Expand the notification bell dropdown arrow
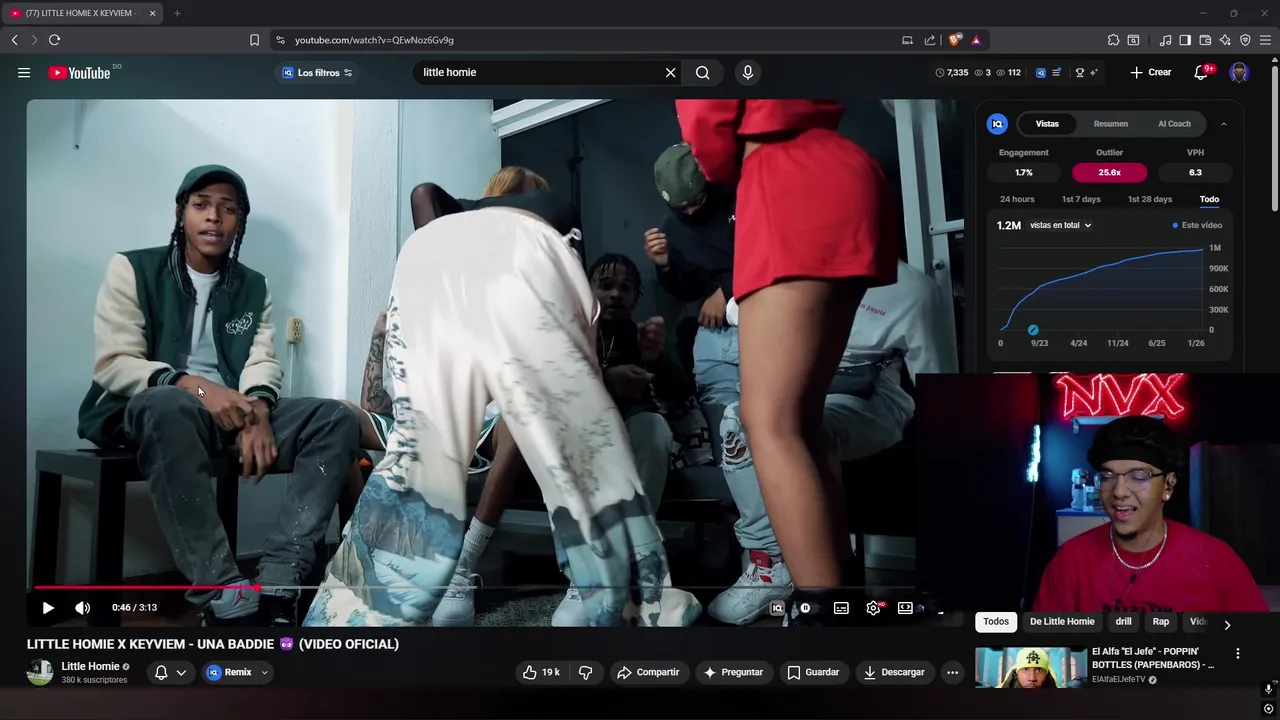Viewport: 1280px width, 720px height. coord(181,672)
